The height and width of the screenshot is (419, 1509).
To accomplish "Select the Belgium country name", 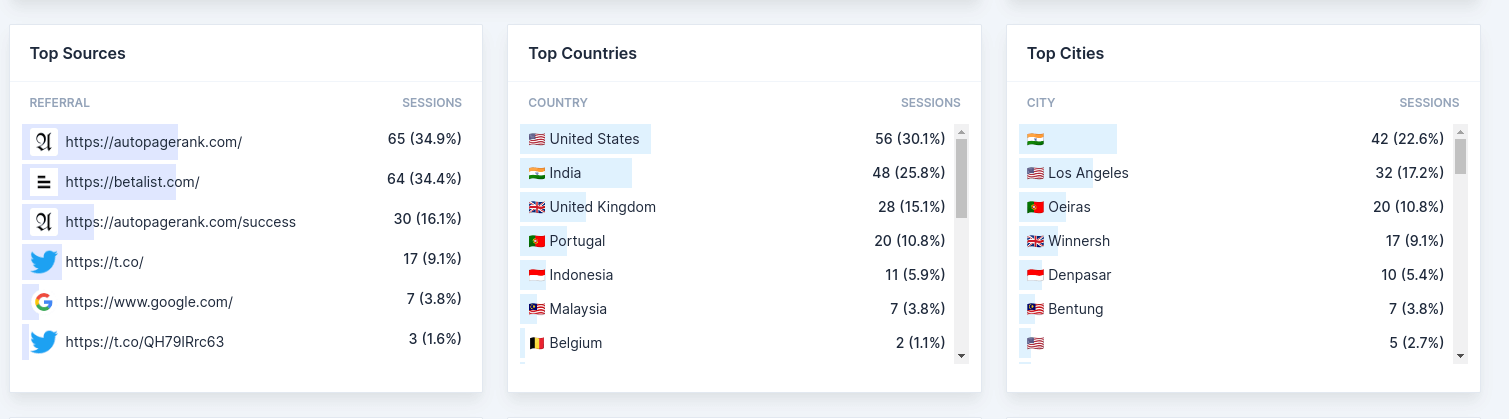I will pyautogui.click(x=576, y=343).
